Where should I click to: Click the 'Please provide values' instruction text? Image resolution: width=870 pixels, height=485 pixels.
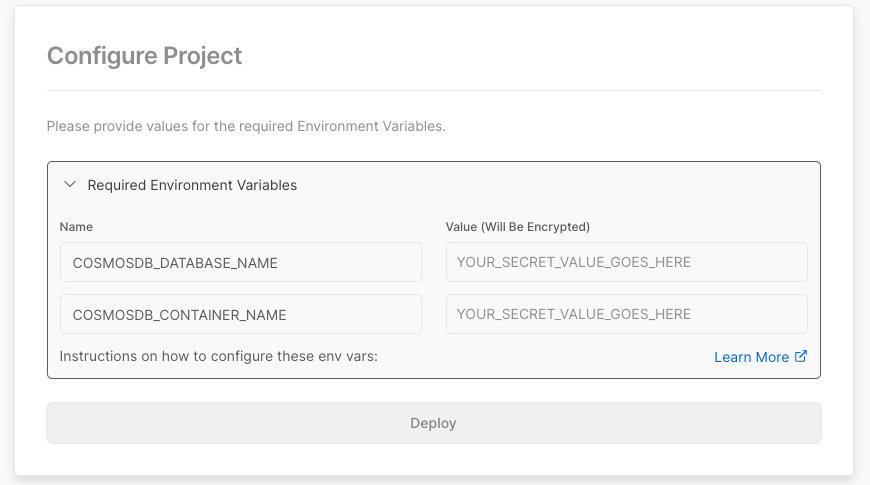[x=245, y=127]
